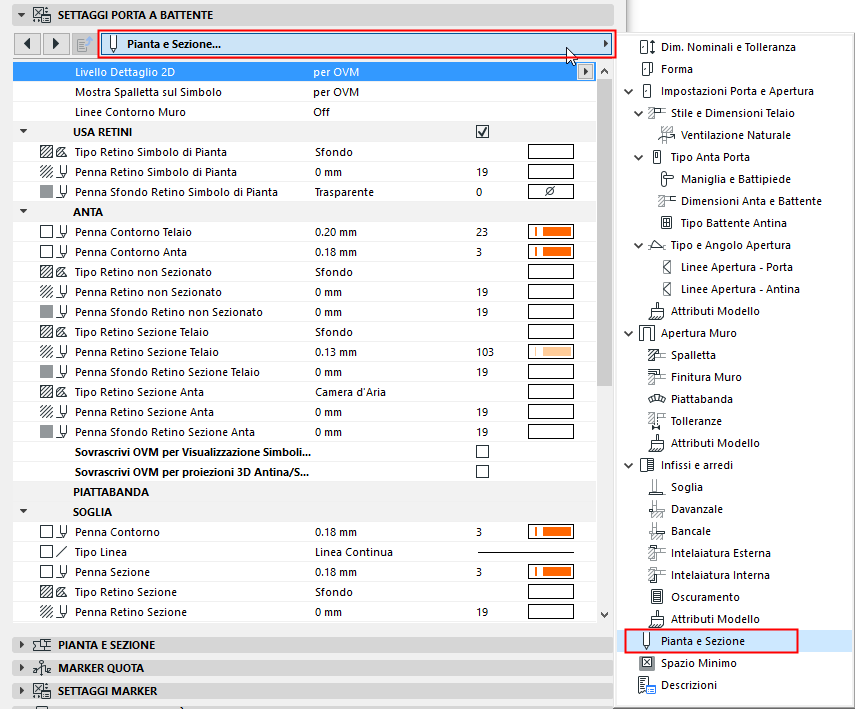This screenshot has height=709, width=855.
Task: Open pen color swatch for Penna Contorno Telaio
Action: [551, 232]
